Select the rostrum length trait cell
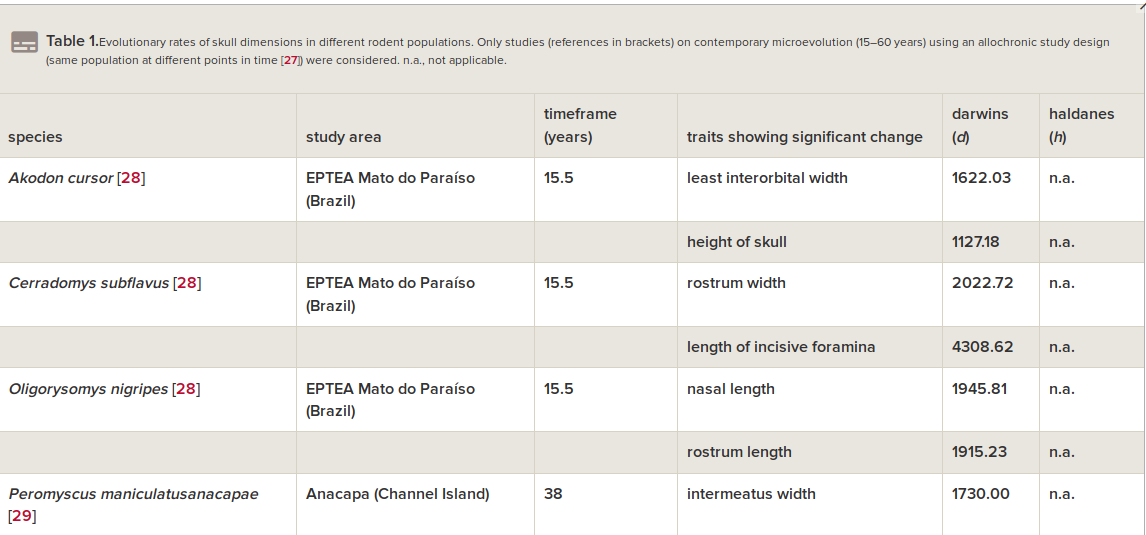The height and width of the screenshot is (535, 1146). click(x=811, y=452)
